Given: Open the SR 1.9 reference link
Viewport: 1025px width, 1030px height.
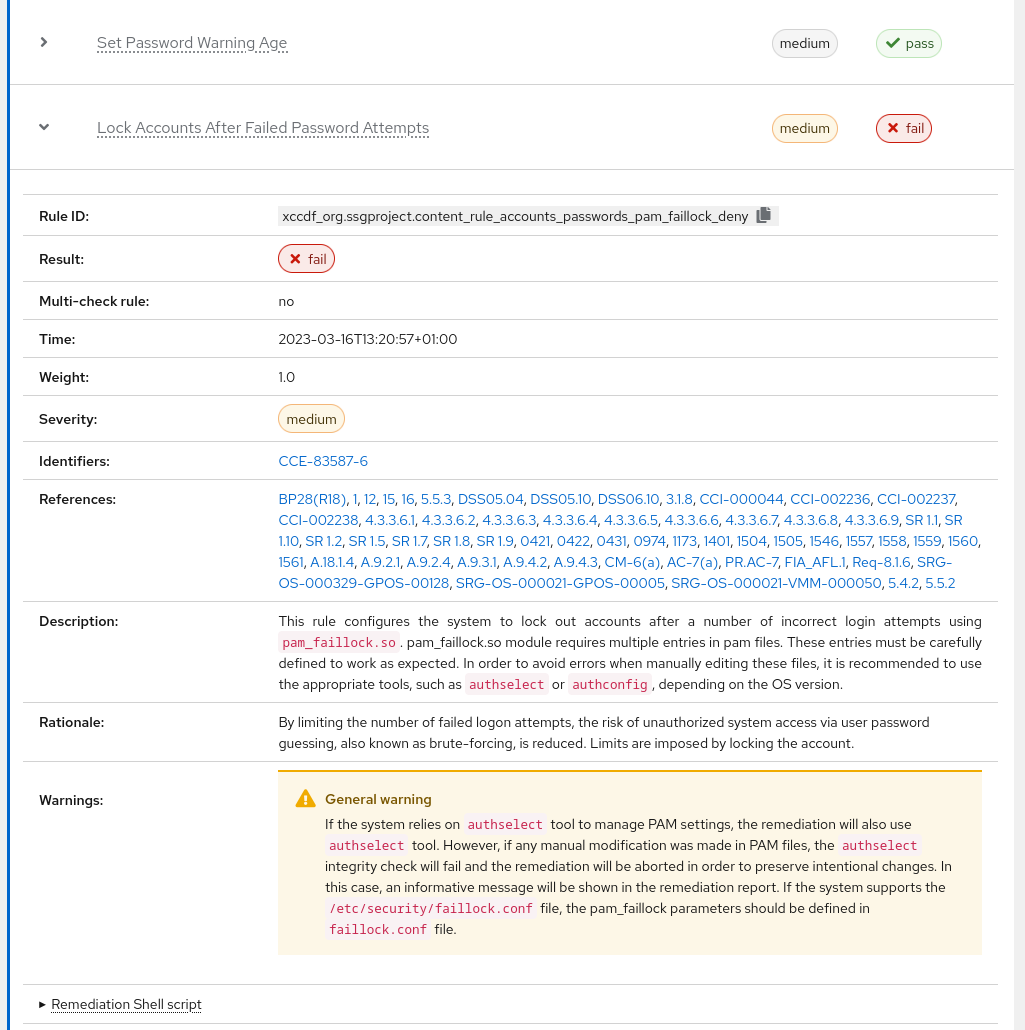Looking at the screenshot, I should pos(495,541).
